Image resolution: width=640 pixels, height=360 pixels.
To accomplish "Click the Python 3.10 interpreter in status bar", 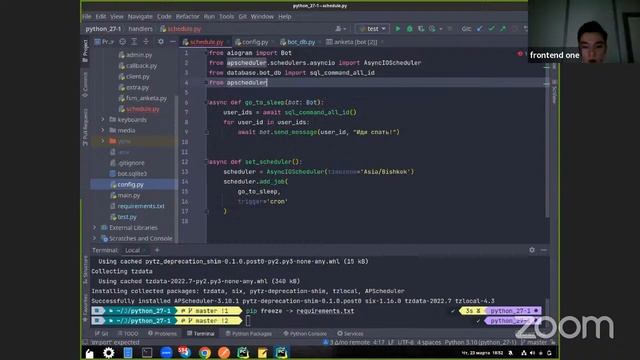I will point(480,342).
